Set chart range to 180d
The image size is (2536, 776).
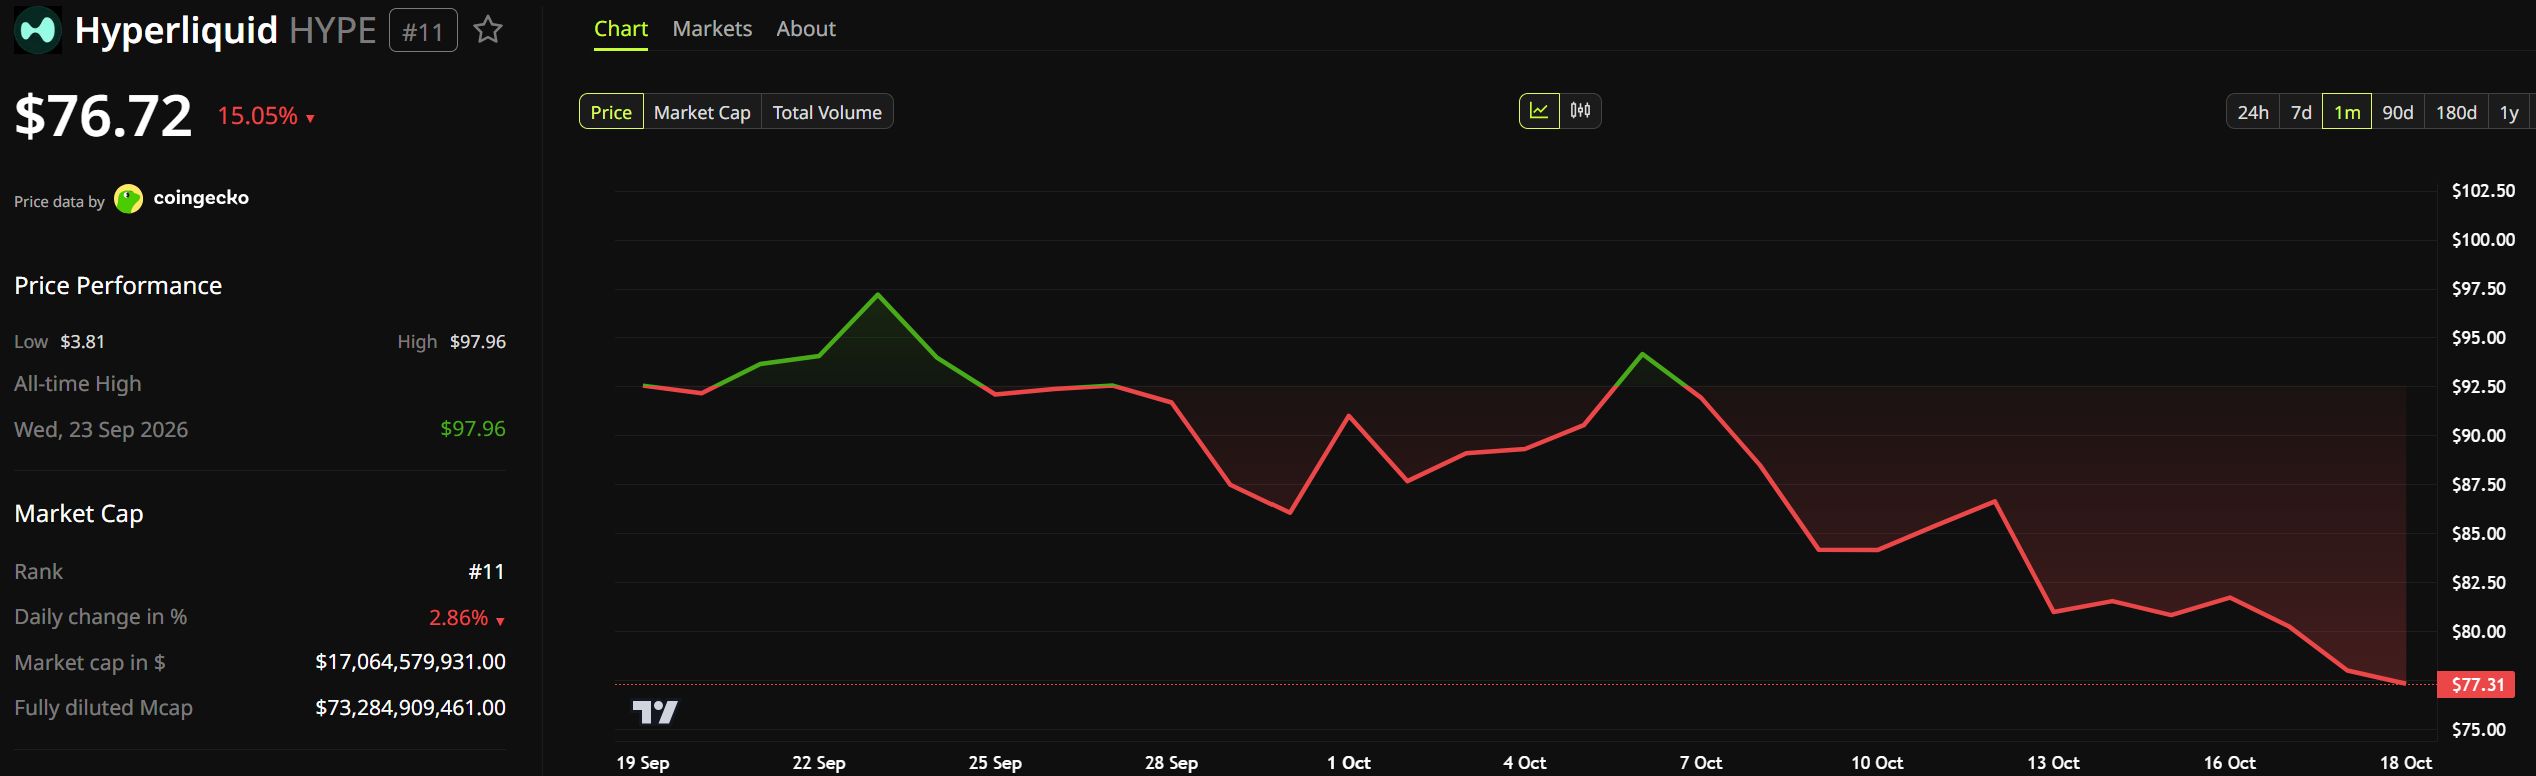pos(2456,112)
